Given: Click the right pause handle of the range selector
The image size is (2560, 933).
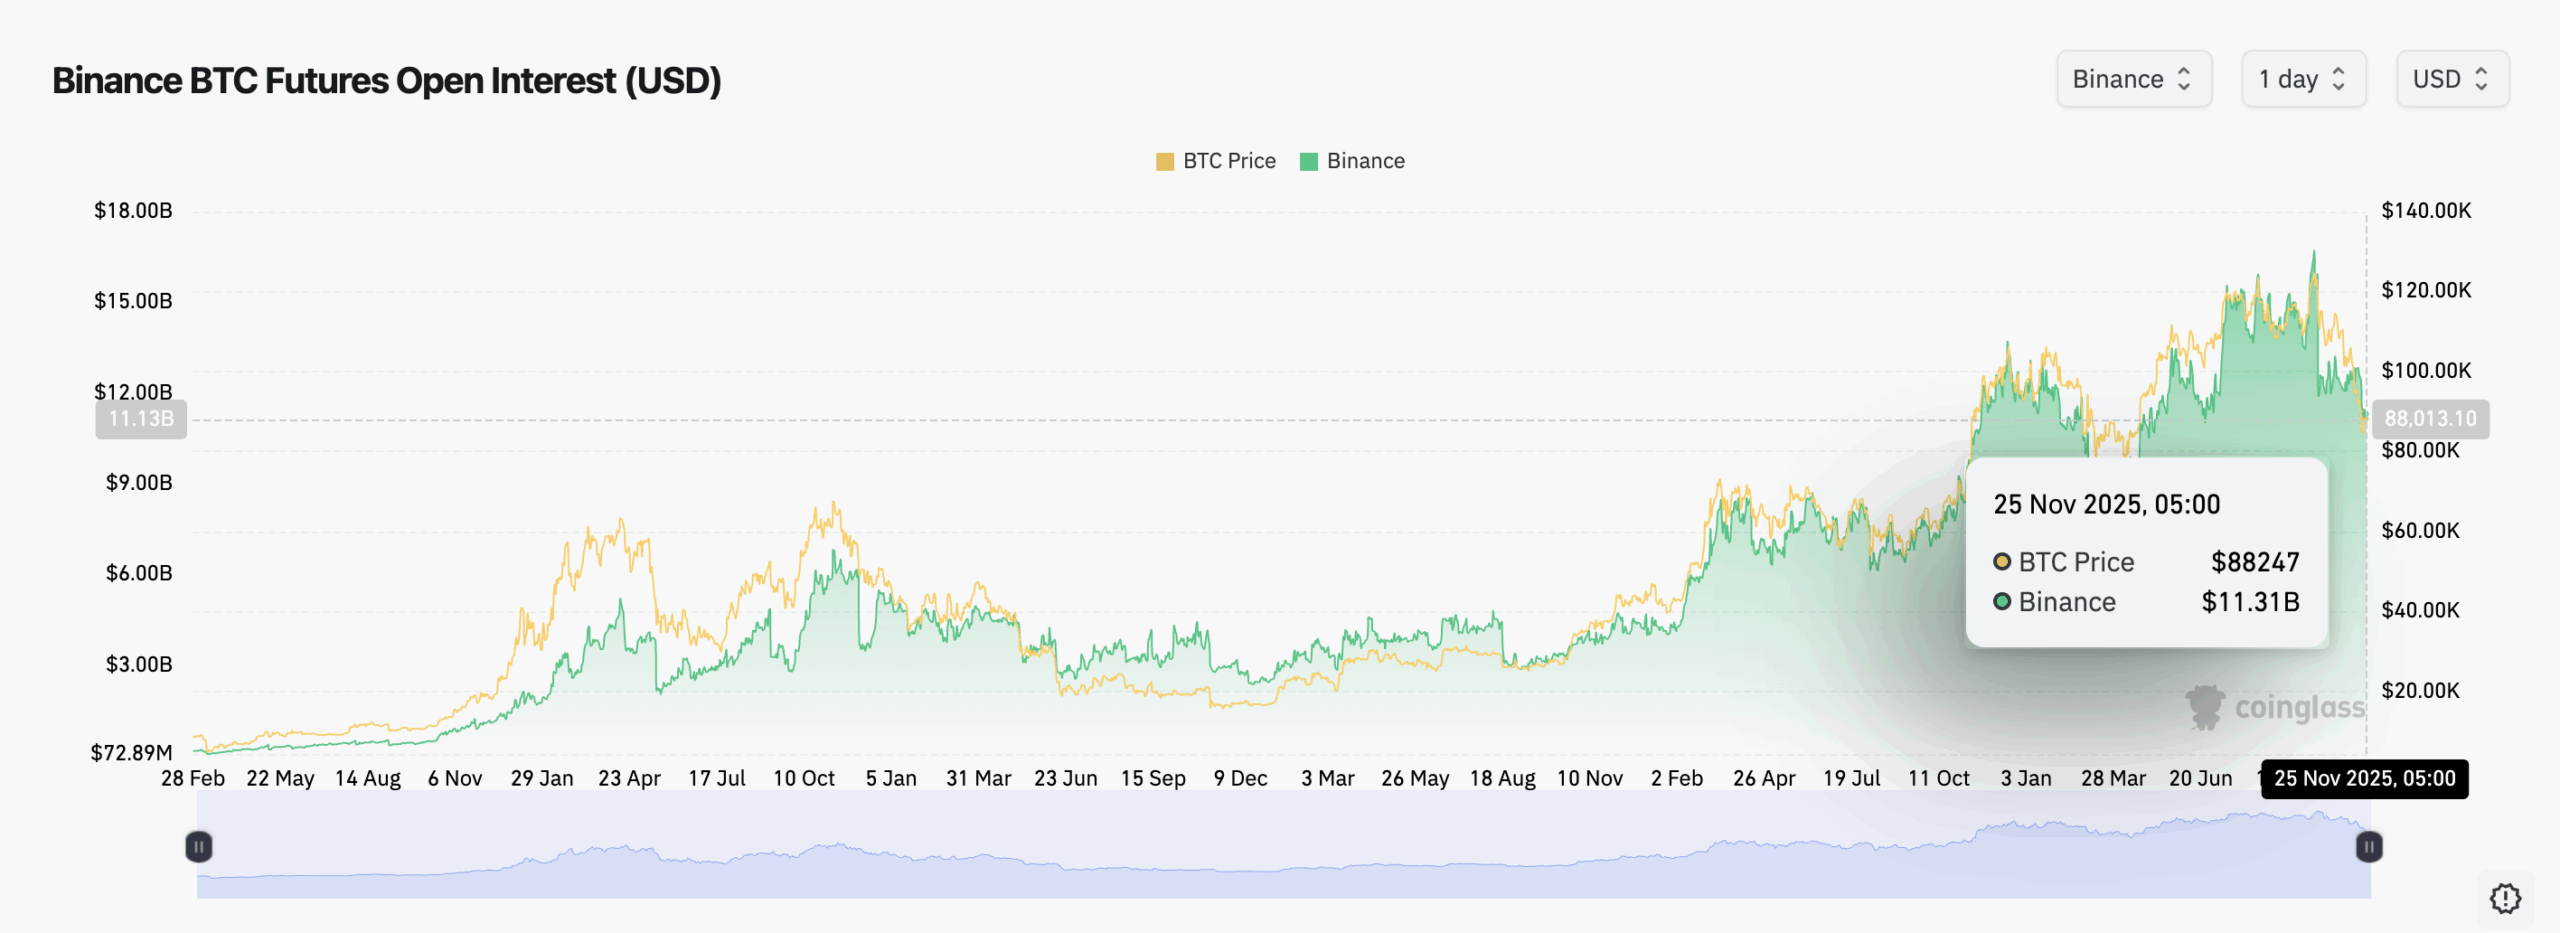Looking at the screenshot, I should [2369, 846].
